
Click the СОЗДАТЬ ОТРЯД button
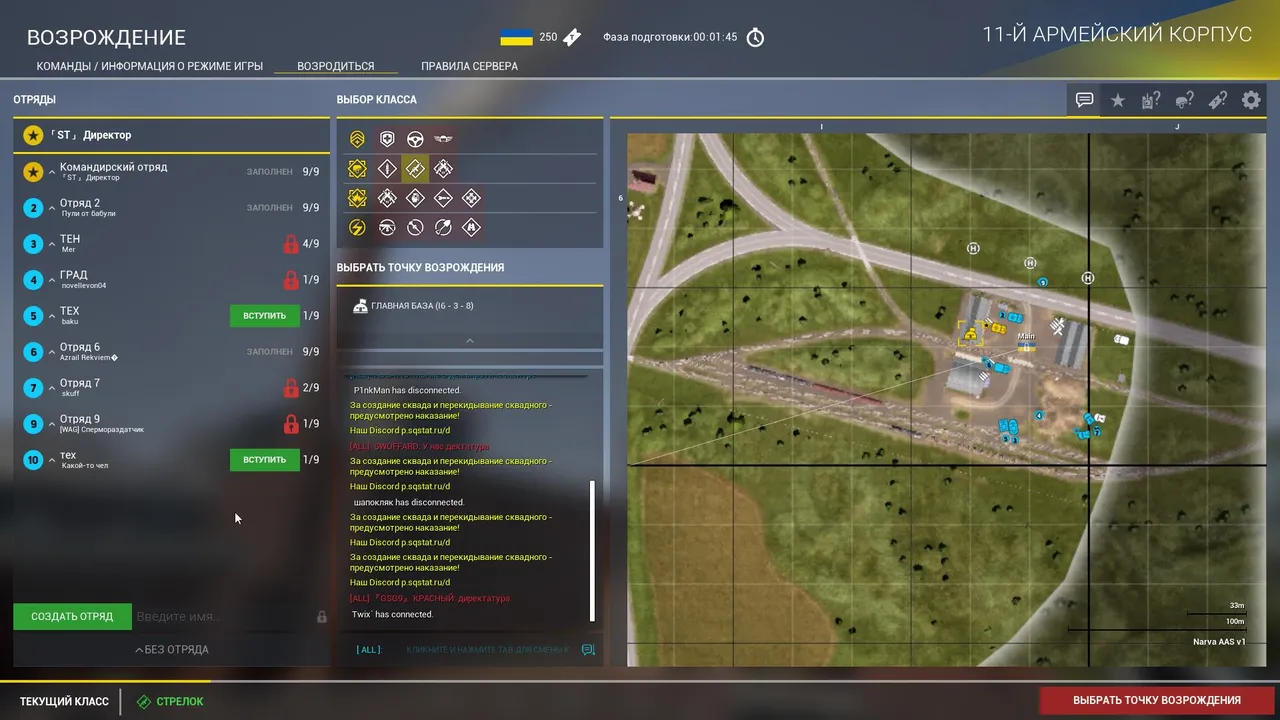[72, 617]
